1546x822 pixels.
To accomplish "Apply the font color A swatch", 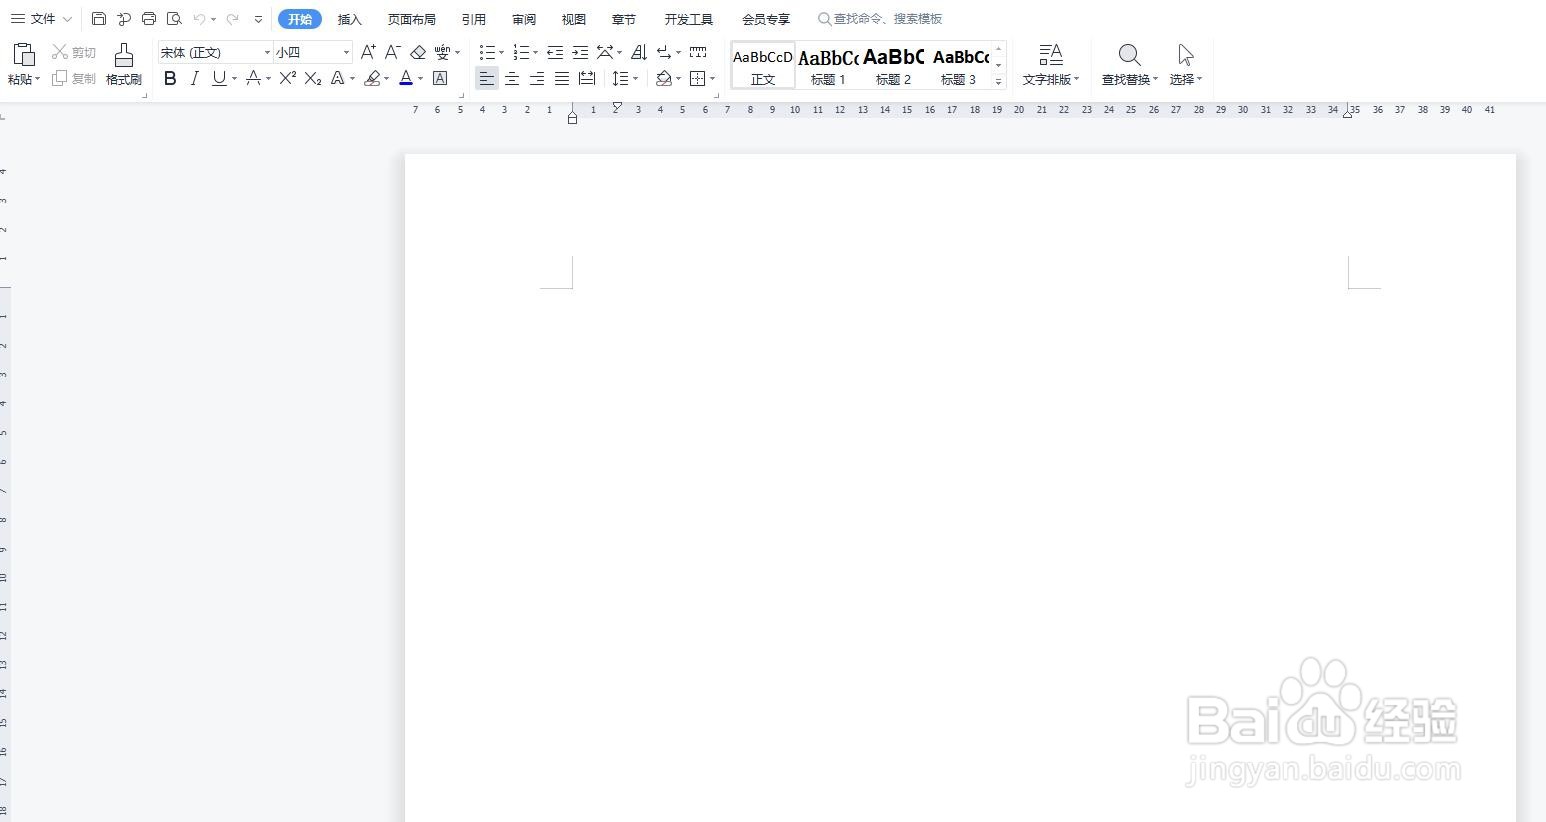I will pyautogui.click(x=406, y=78).
